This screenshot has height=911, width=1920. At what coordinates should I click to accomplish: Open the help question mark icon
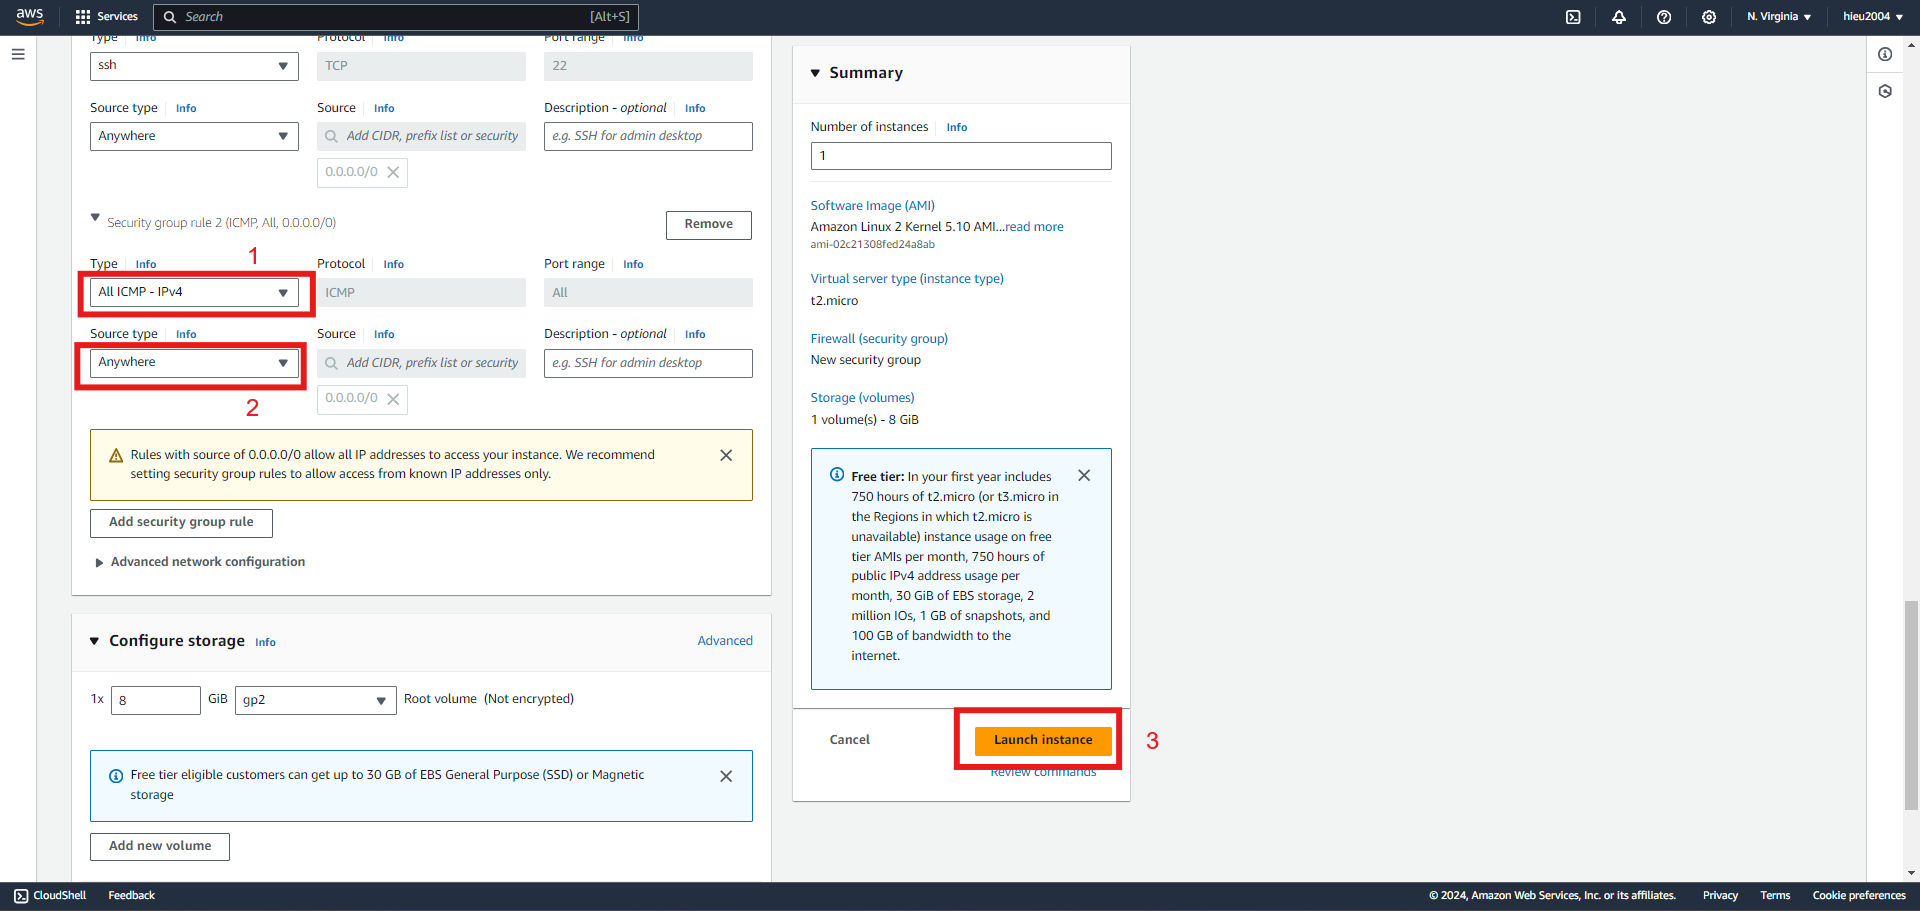pyautogui.click(x=1664, y=17)
